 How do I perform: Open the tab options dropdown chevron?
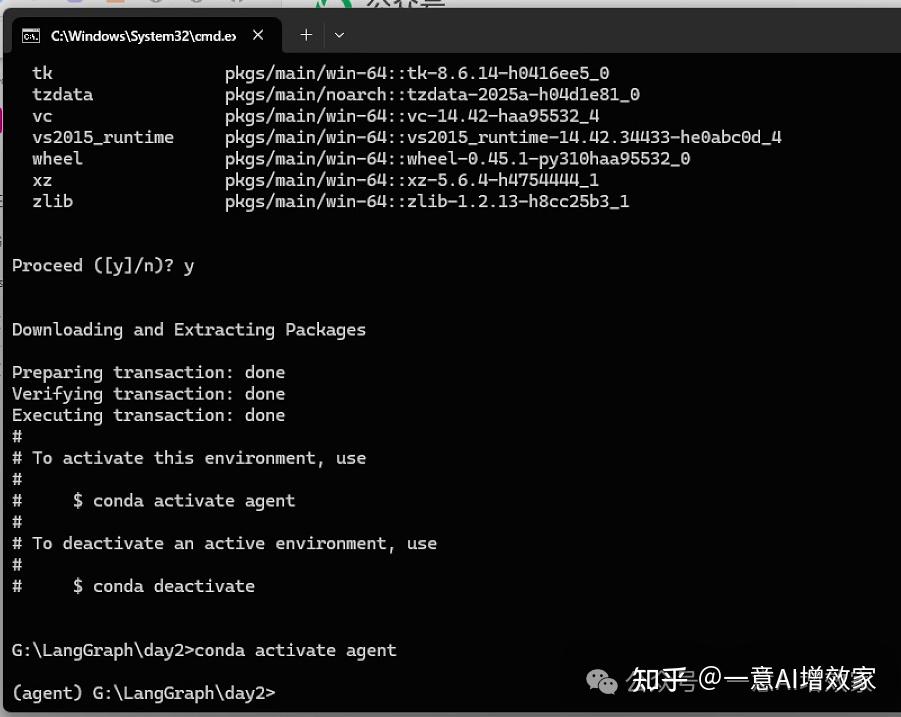(338, 34)
